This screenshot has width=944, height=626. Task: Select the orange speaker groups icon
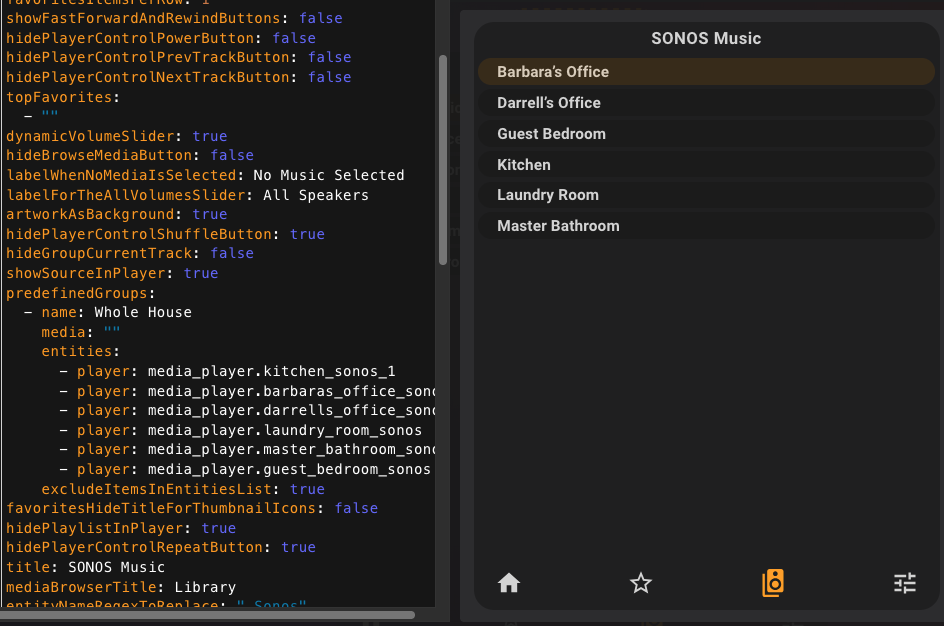pyautogui.click(x=773, y=583)
